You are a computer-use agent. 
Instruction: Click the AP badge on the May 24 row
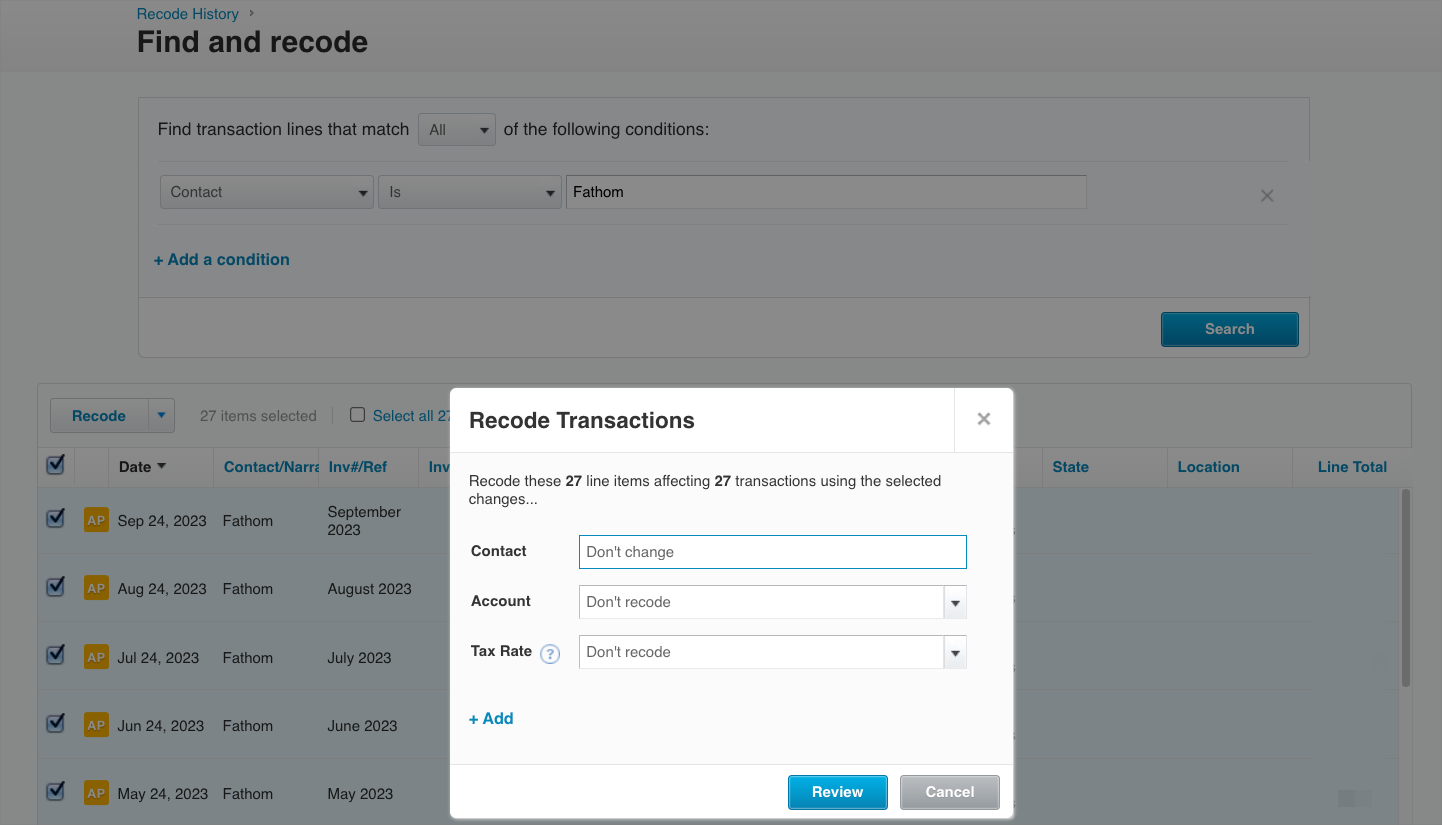click(x=96, y=793)
